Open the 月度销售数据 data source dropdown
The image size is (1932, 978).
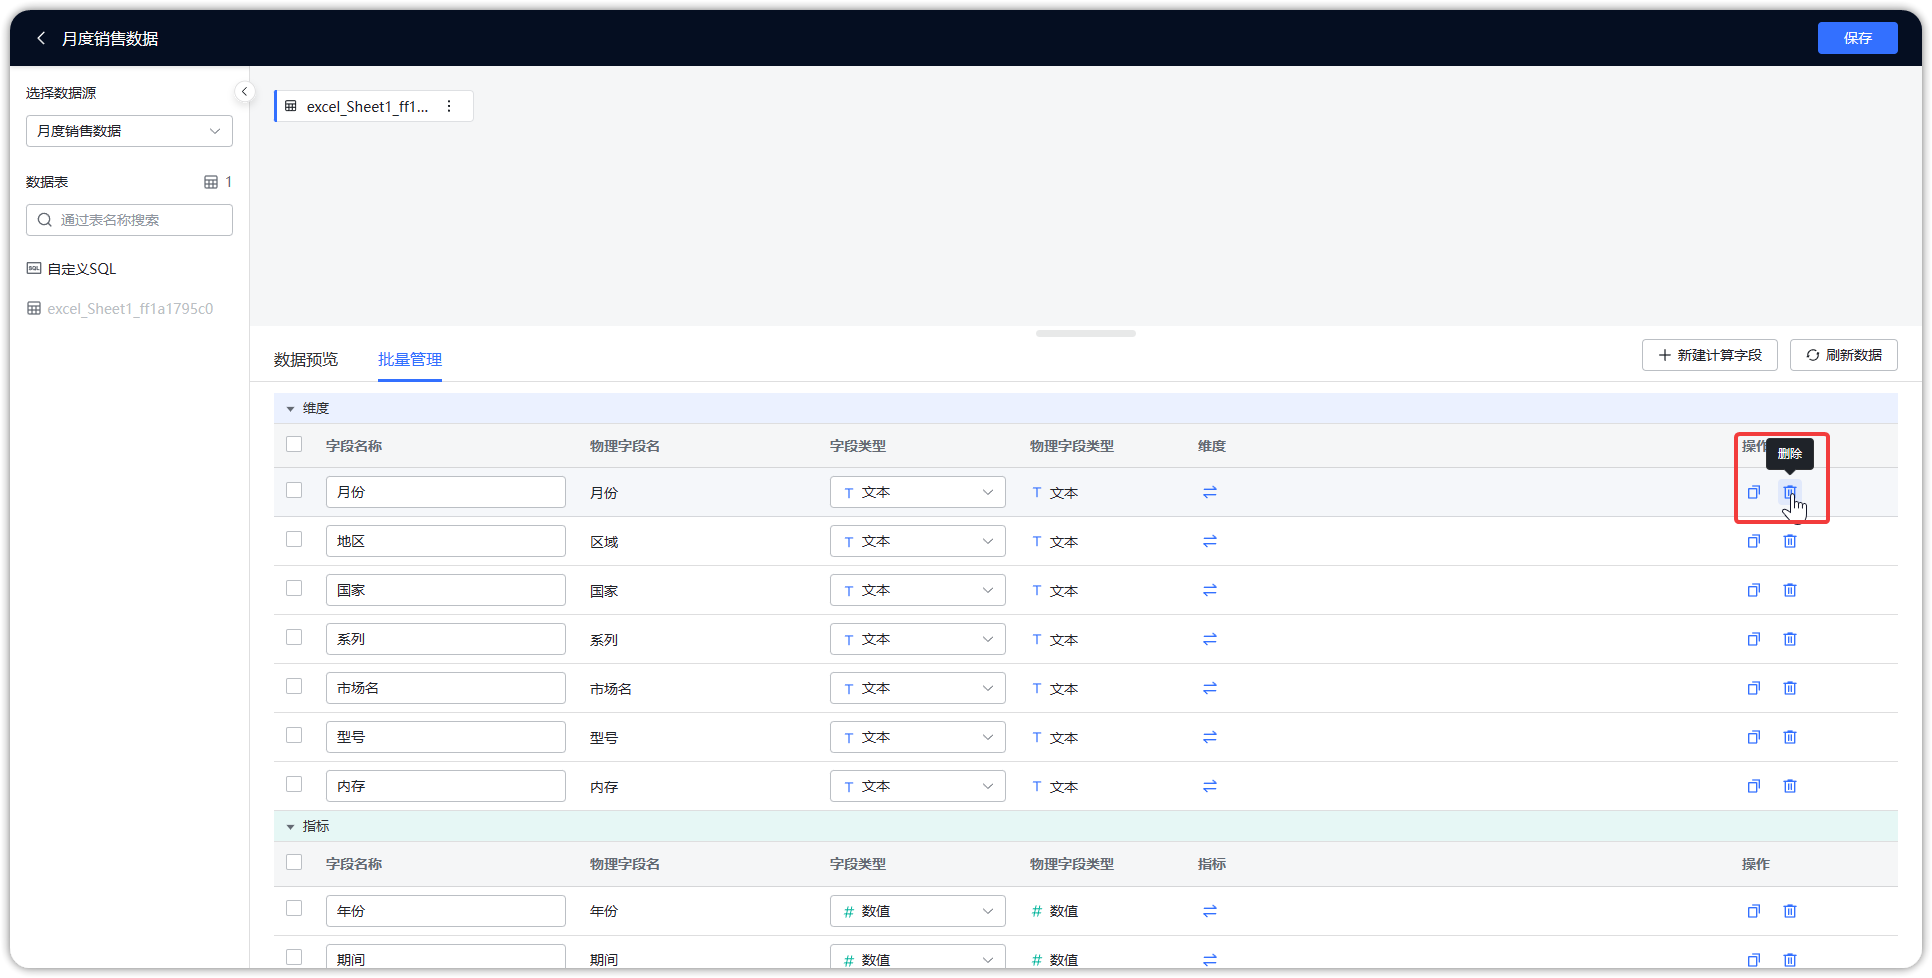pos(129,131)
